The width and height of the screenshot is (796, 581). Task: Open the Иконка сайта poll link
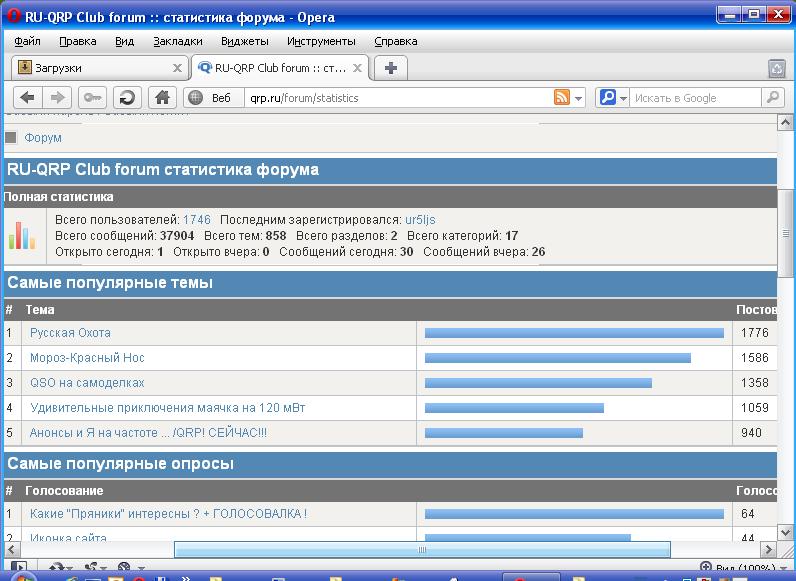pos(69,537)
